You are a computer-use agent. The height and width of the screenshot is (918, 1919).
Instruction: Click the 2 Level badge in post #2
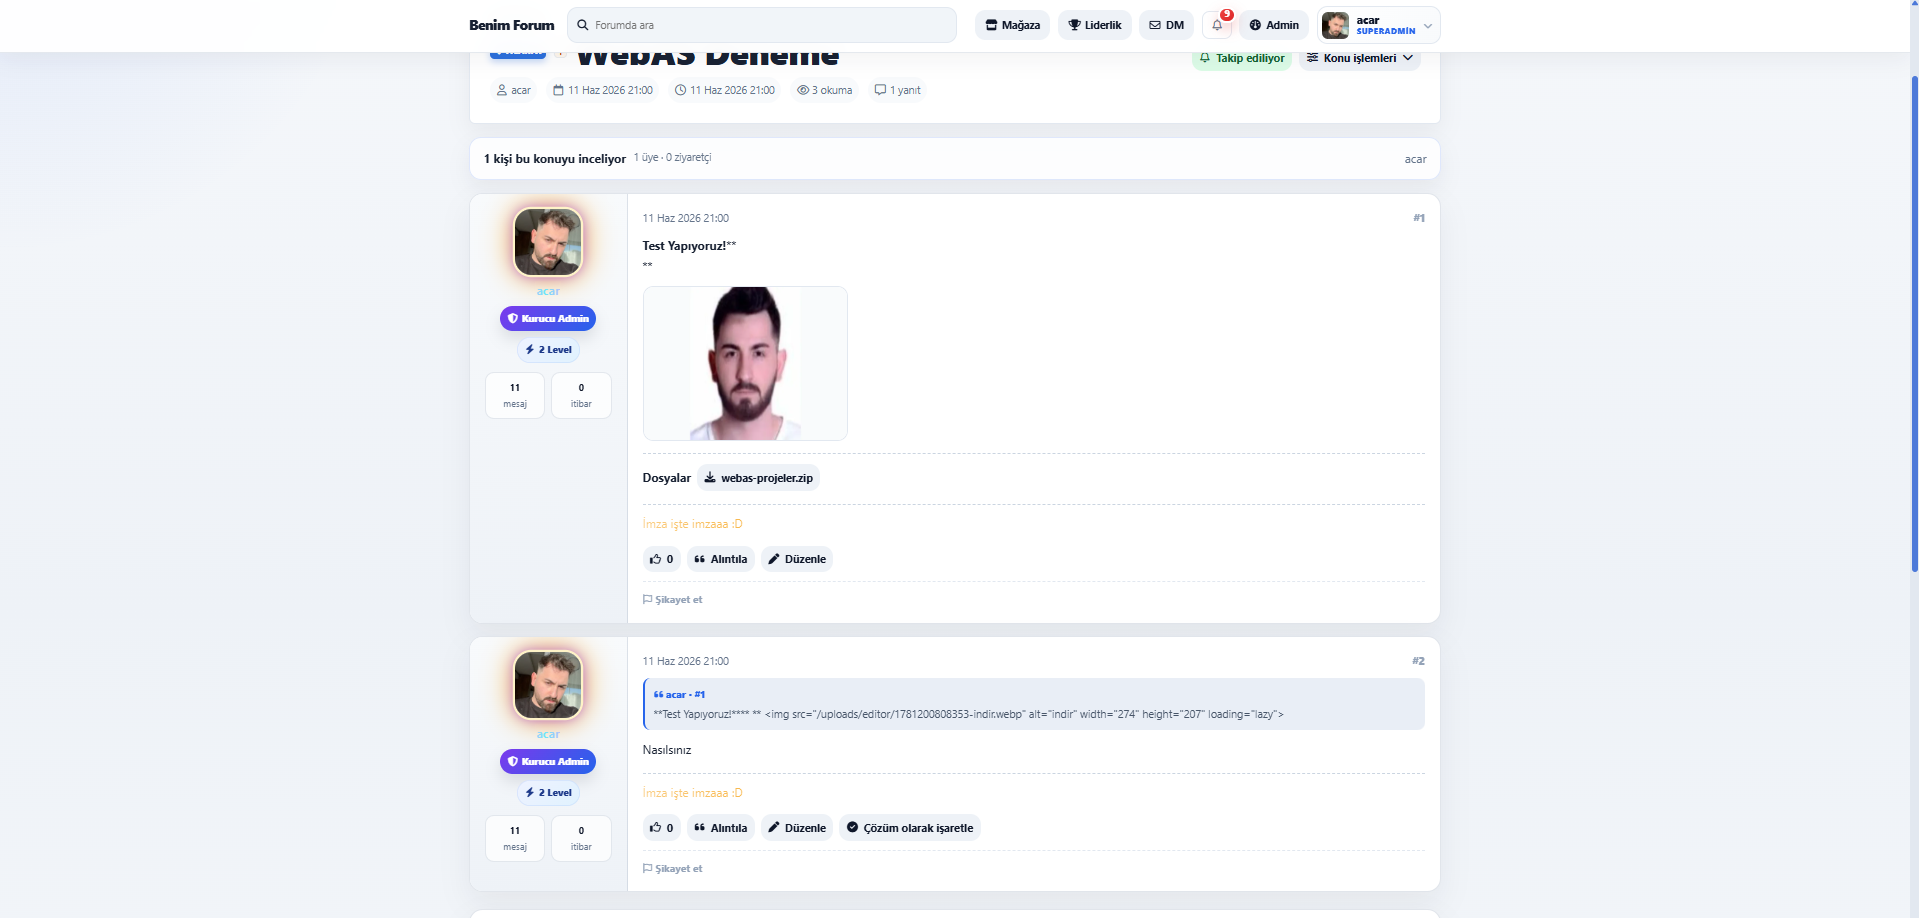tap(548, 792)
